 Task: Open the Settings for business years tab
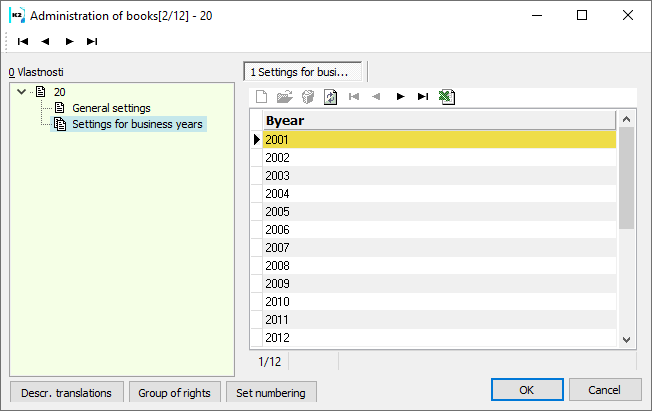click(305, 72)
